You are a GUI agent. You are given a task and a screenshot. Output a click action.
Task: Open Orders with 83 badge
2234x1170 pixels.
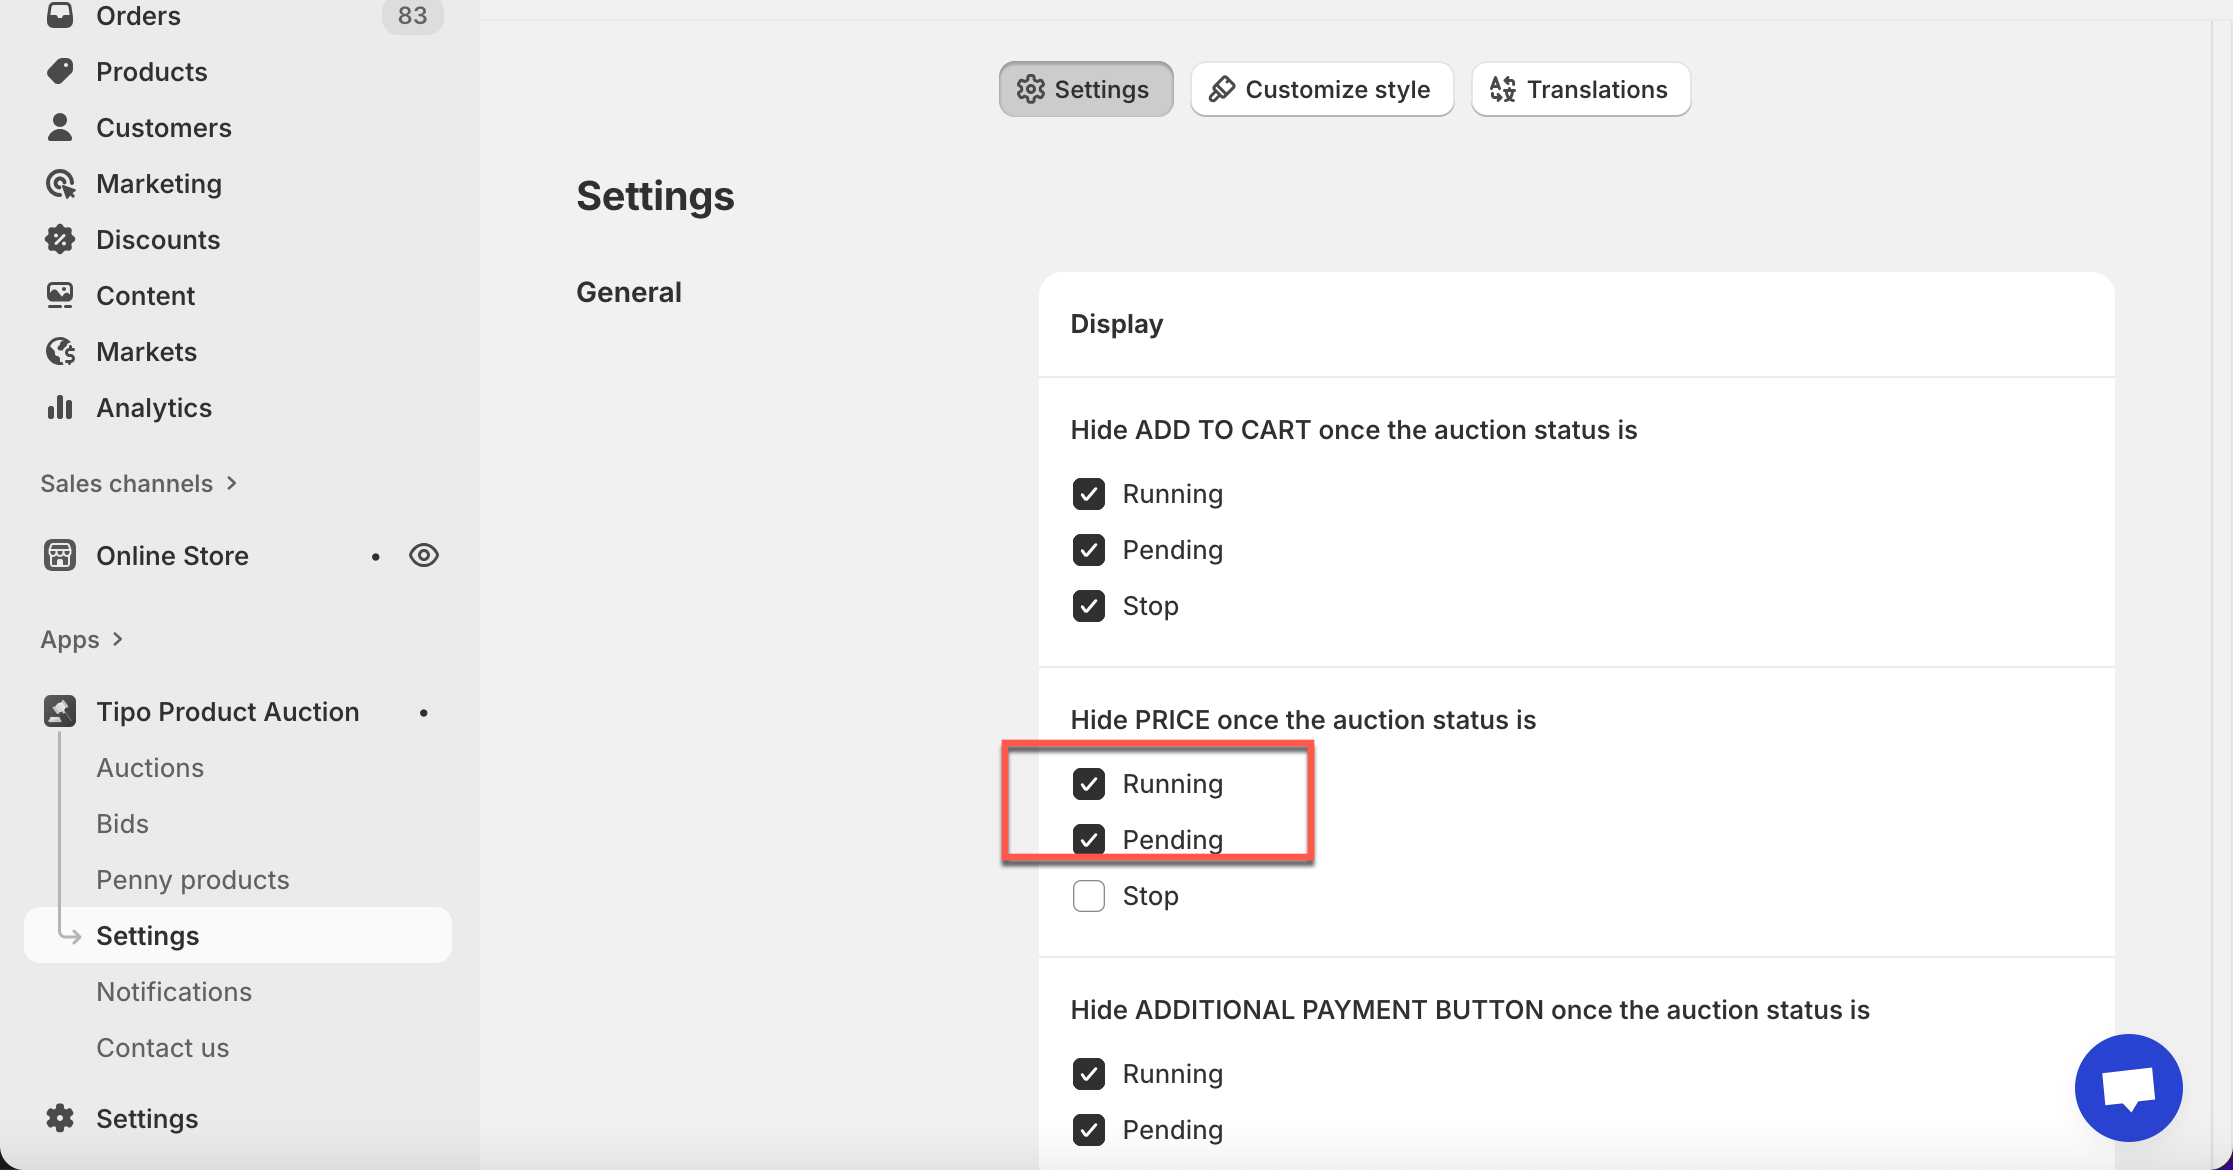138,16
